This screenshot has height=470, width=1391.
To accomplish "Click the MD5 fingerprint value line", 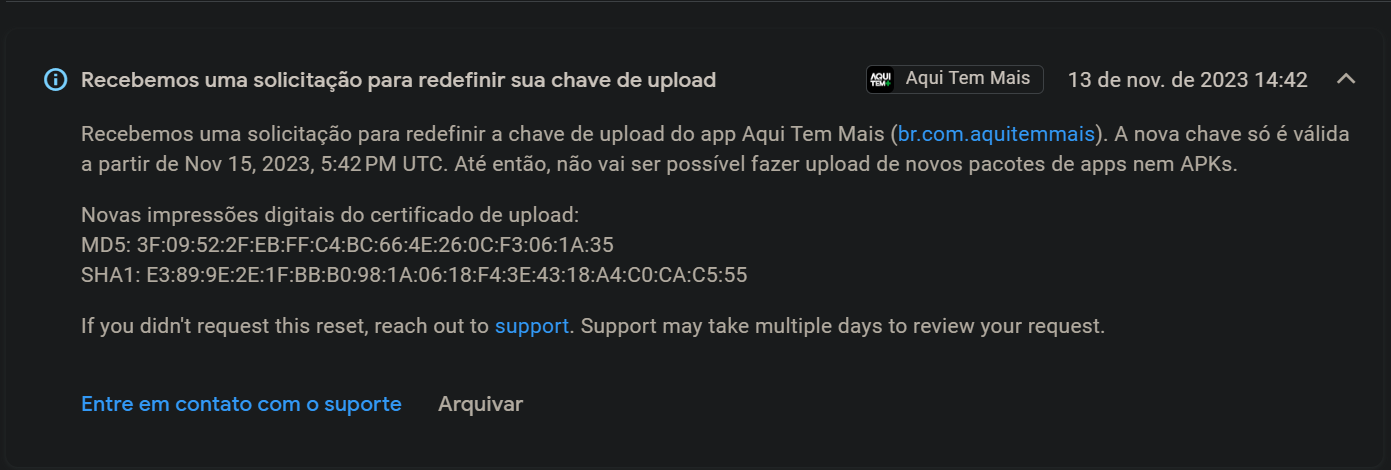I will (x=347, y=245).
